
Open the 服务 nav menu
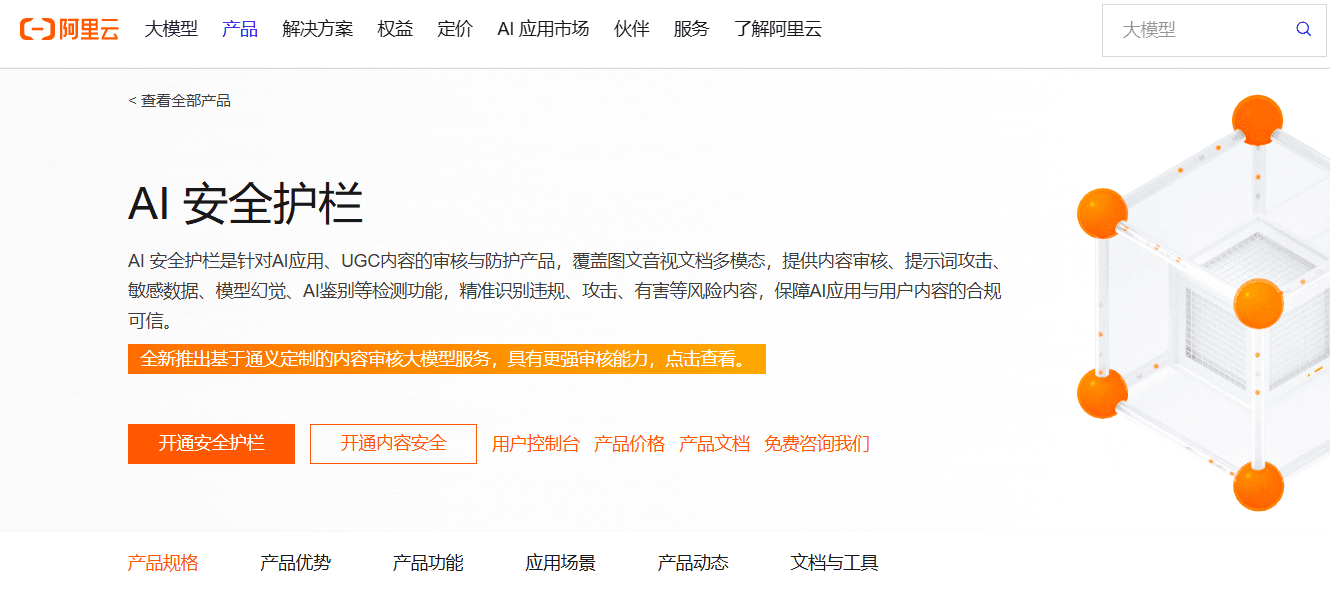[x=692, y=29]
